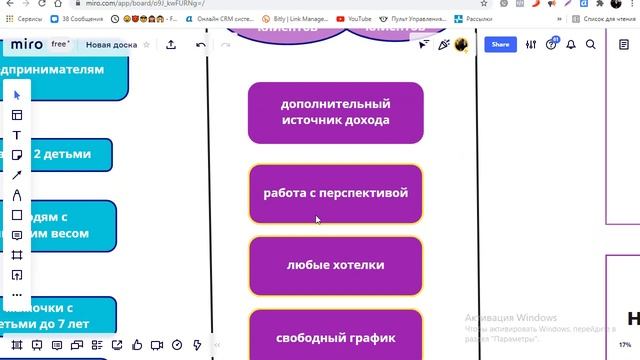The image size is (640, 360).
Task: Select the Shape rectangle tool
Action: [x=17, y=215]
